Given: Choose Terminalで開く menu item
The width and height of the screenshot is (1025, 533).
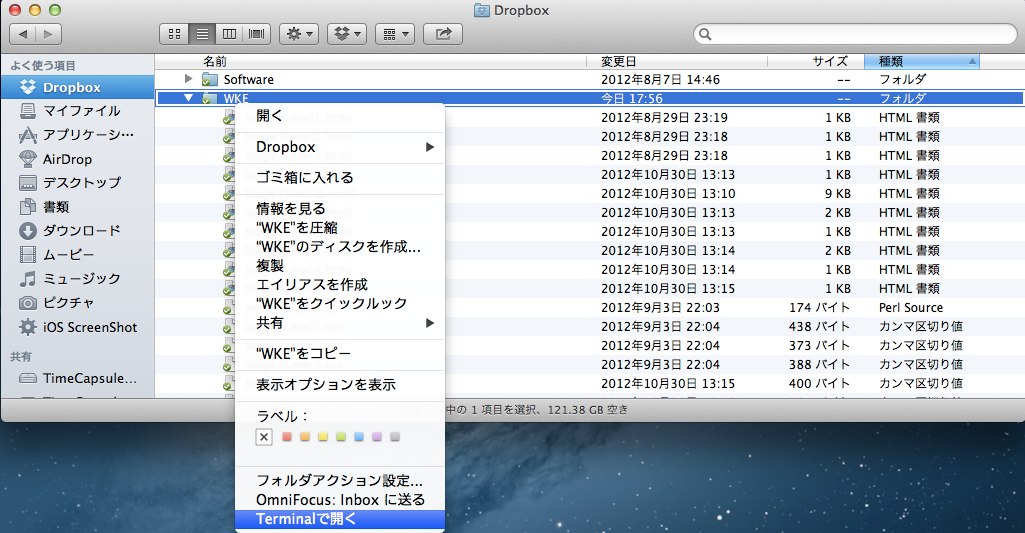Looking at the screenshot, I should pos(340,519).
